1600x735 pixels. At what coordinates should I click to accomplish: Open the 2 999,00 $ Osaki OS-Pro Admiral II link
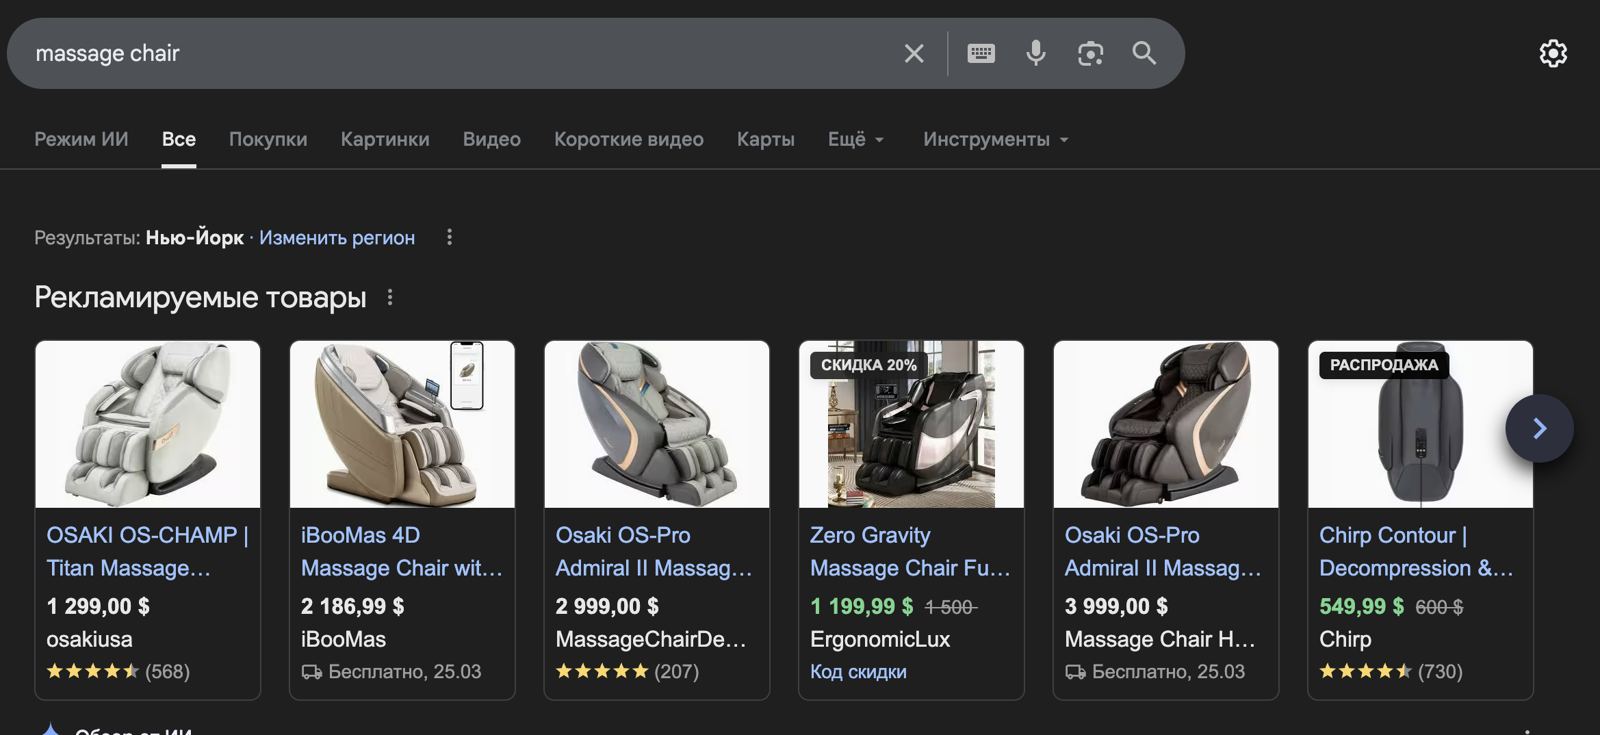(x=654, y=551)
